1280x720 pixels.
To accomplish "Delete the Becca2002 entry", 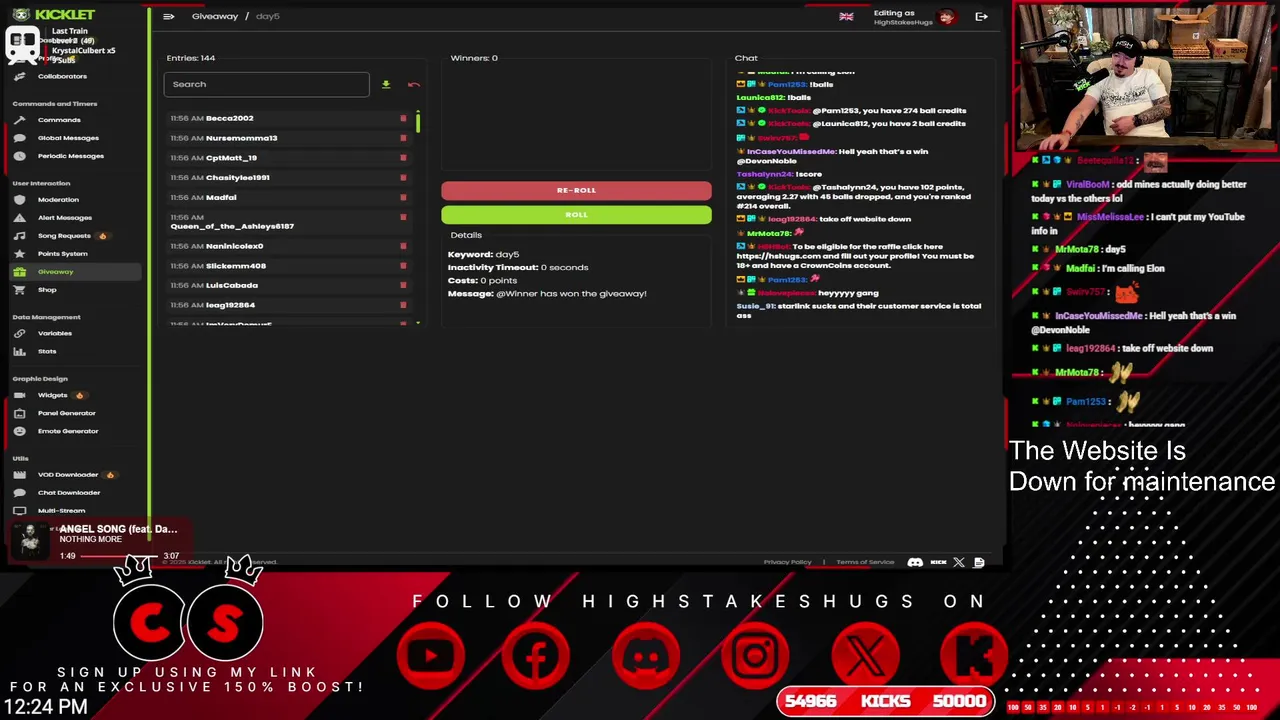I will pyautogui.click(x=403, y=118).
